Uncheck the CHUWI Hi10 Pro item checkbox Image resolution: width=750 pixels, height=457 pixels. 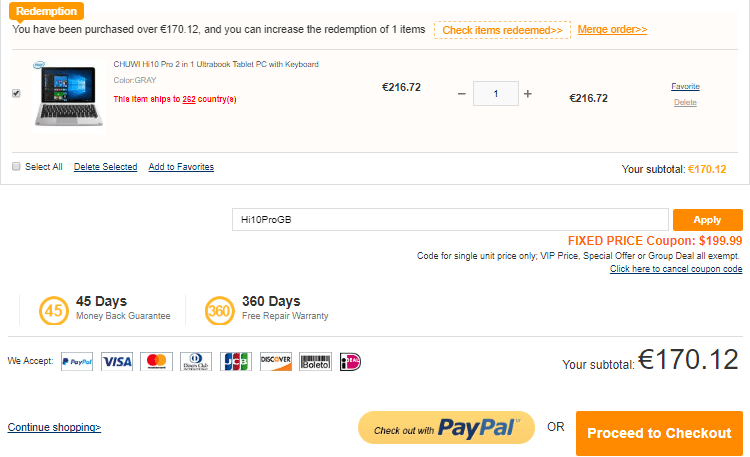point(16,93)
